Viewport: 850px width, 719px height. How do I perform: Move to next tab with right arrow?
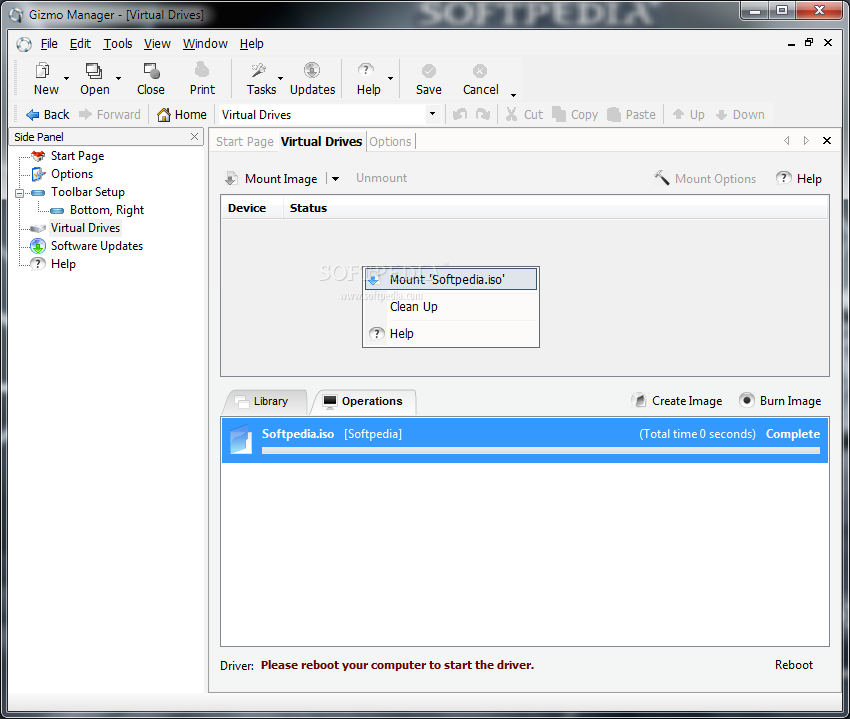pos(806,140)
